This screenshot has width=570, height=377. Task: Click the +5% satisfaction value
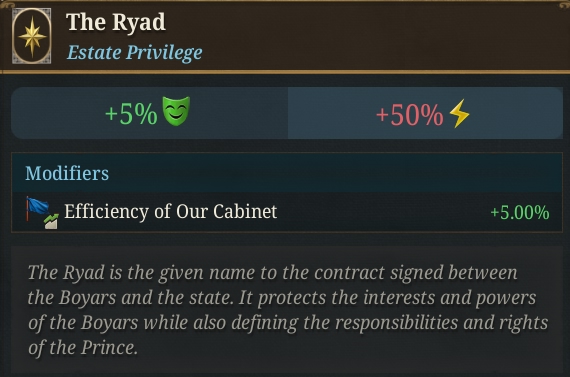131,114
